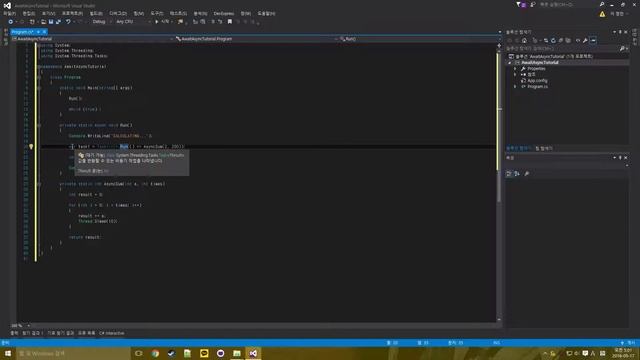Select the 참조 References node
The image size is (640, 360).
[531, 75]
